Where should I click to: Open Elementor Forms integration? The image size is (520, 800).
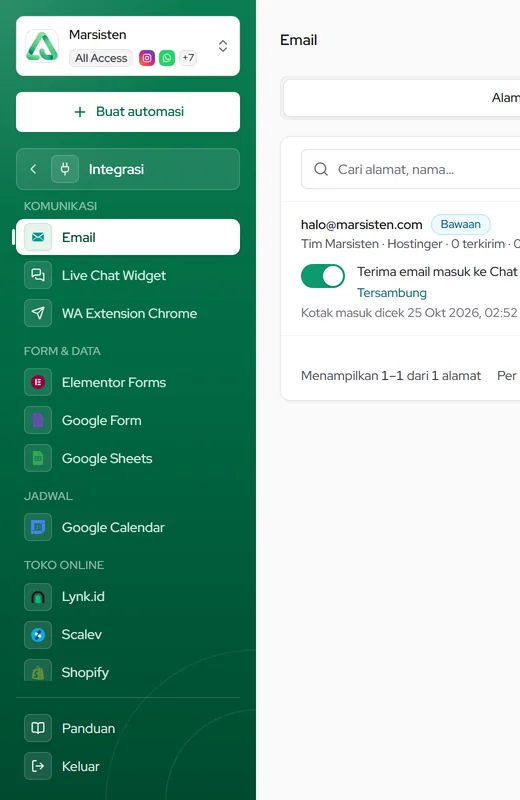point(128,382)
